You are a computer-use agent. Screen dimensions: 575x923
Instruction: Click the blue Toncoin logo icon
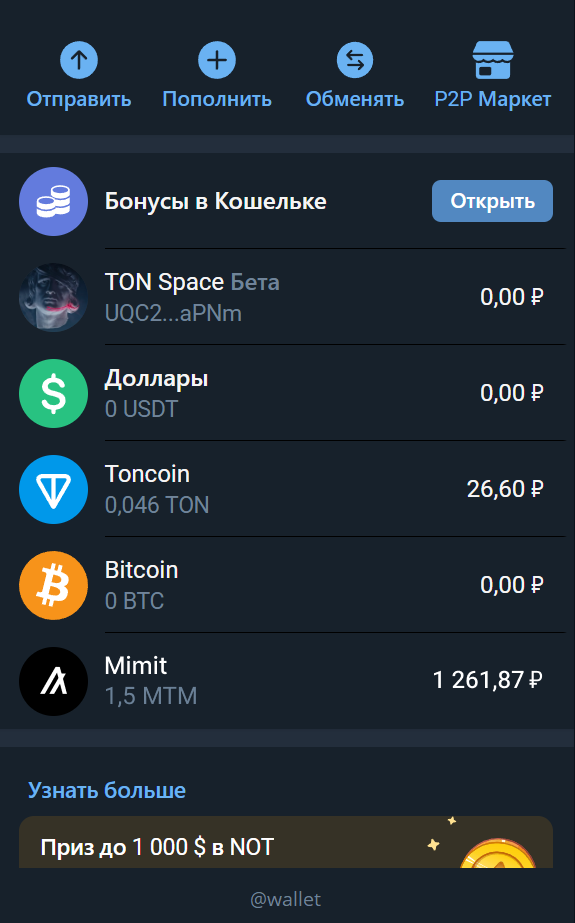[54, 489]
